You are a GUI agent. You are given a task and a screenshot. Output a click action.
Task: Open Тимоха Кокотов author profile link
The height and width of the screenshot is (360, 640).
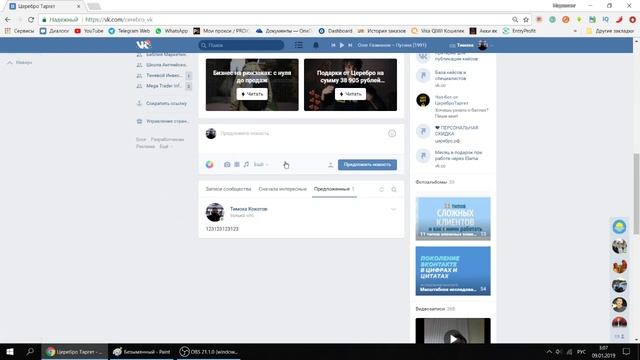[249, 209]
